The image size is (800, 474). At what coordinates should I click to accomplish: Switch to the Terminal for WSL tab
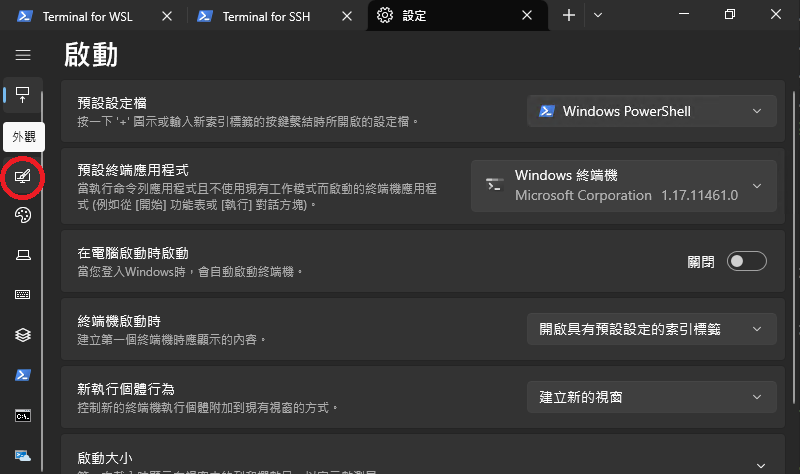(88, 16)
